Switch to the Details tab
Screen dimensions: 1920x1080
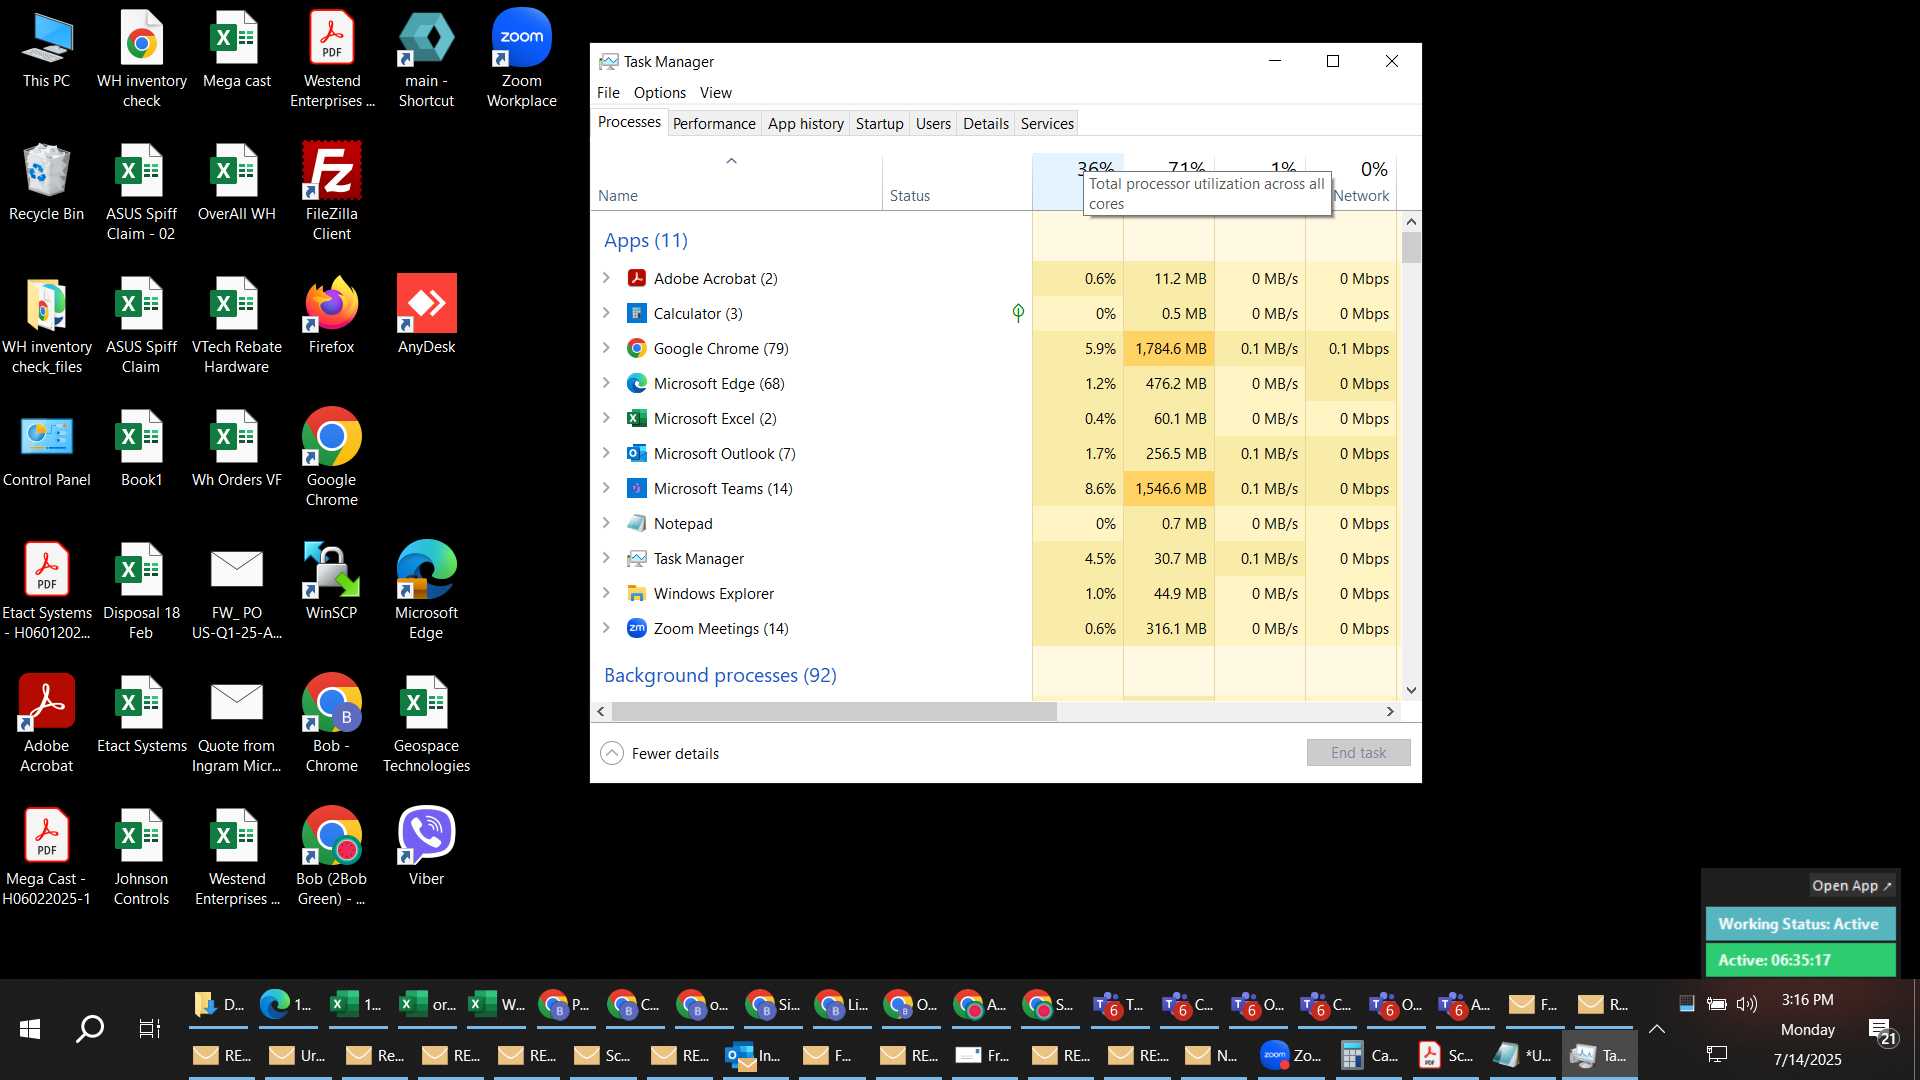[x=986, y=123]
